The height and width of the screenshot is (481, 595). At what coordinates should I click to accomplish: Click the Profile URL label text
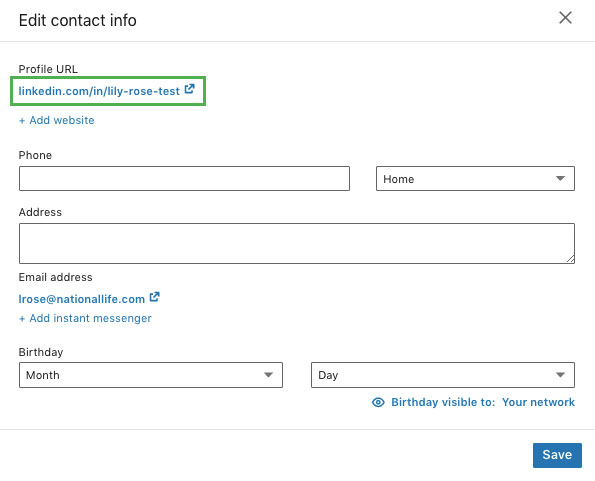(x=48, y=69)
